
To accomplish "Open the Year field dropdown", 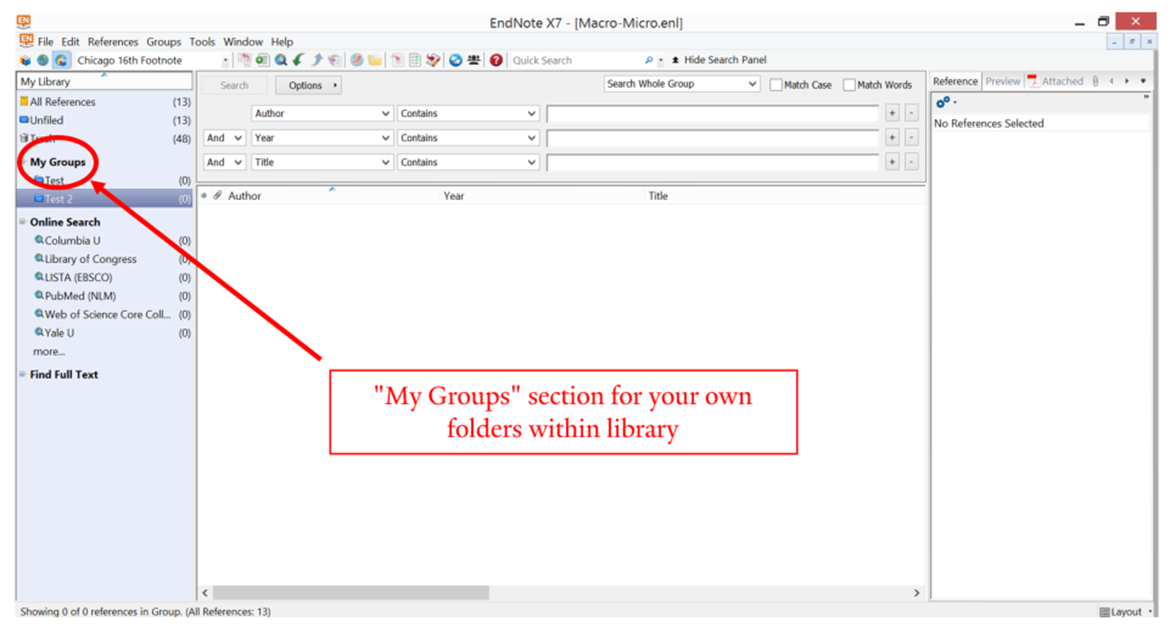I will [322, 138].
